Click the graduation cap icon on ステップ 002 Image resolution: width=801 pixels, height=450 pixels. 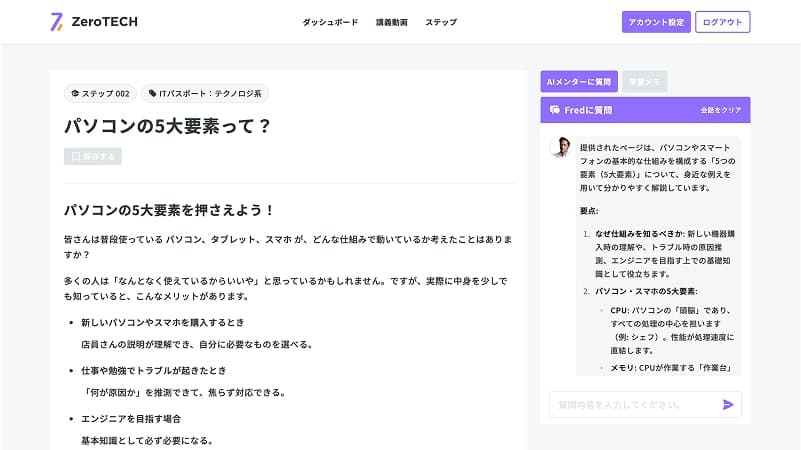coord(75,94)
